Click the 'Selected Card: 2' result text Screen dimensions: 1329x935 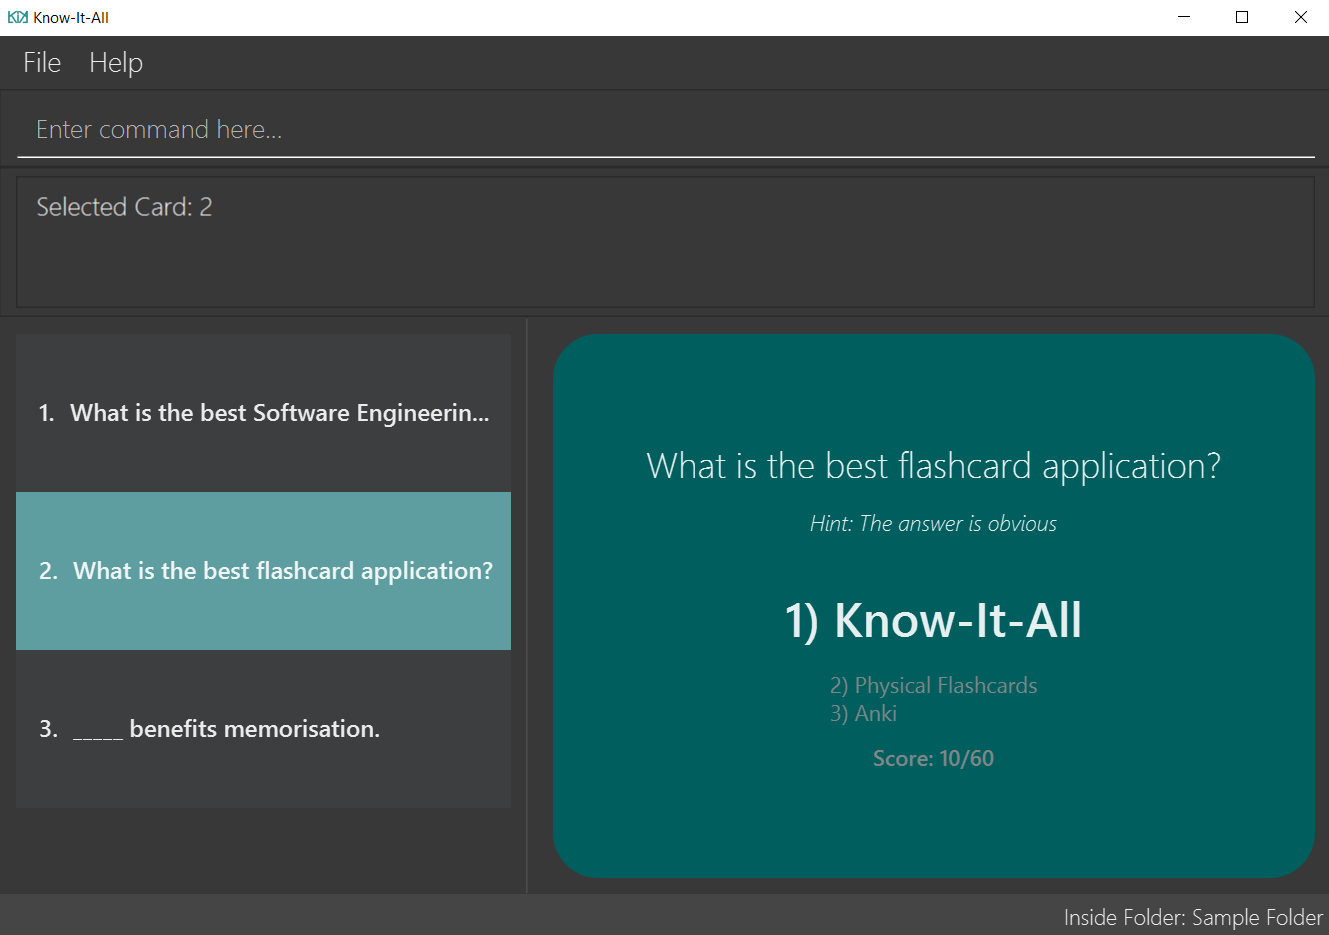coord(124,207)
